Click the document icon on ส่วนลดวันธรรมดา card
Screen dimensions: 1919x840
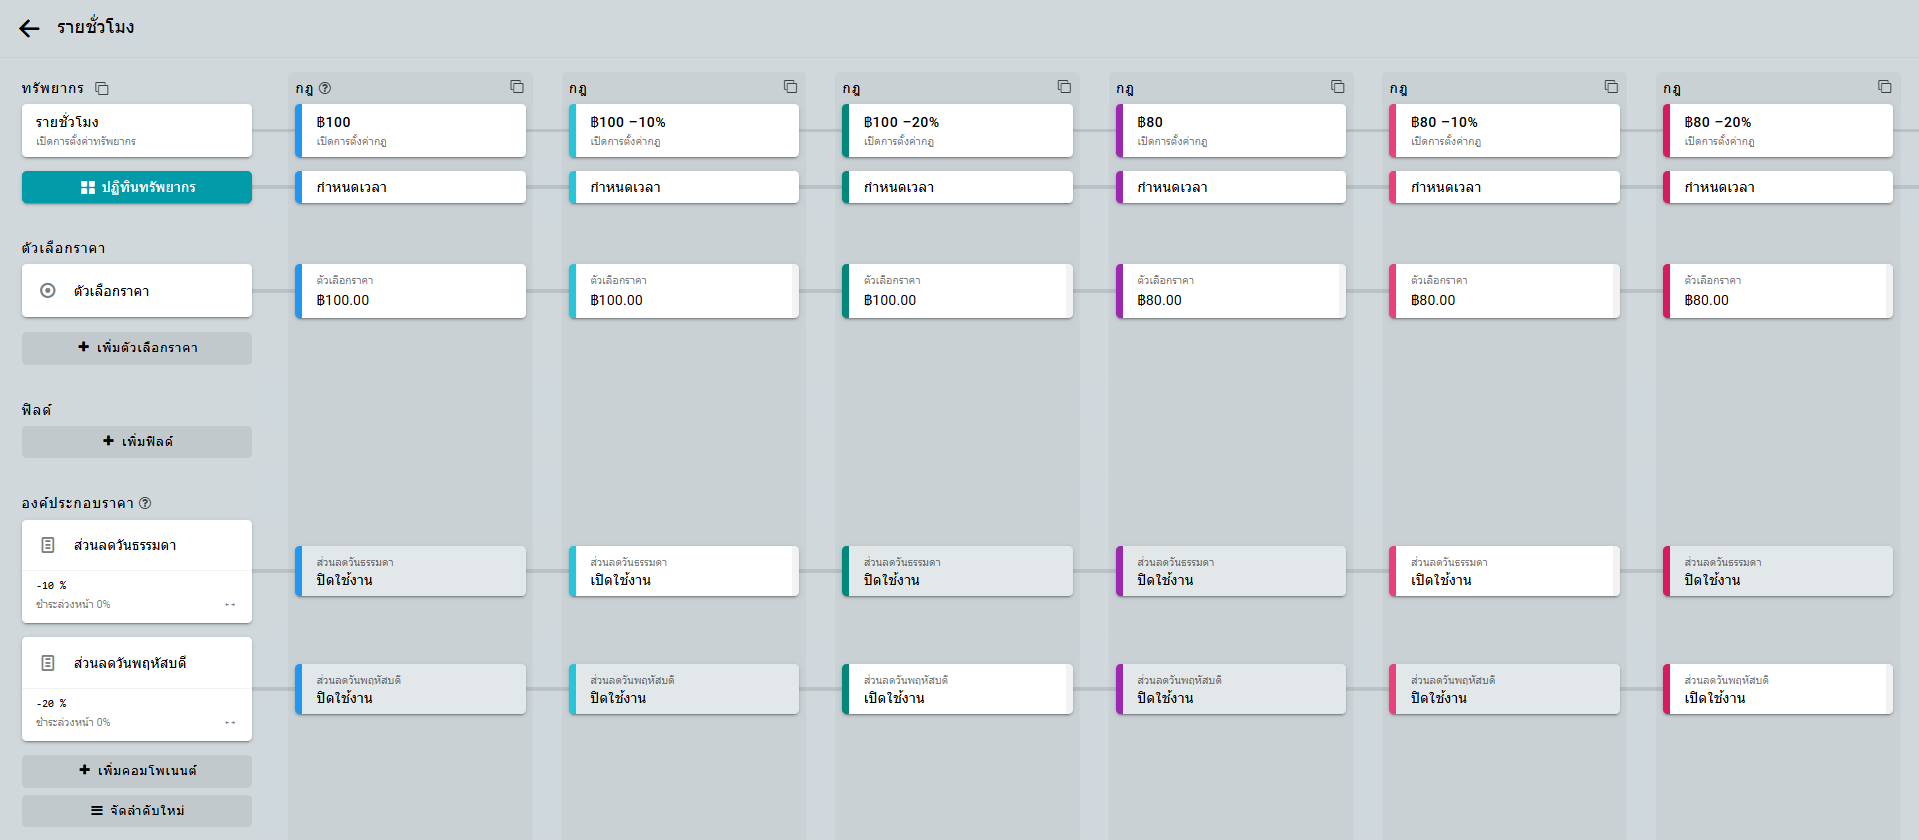click(48, 545)
